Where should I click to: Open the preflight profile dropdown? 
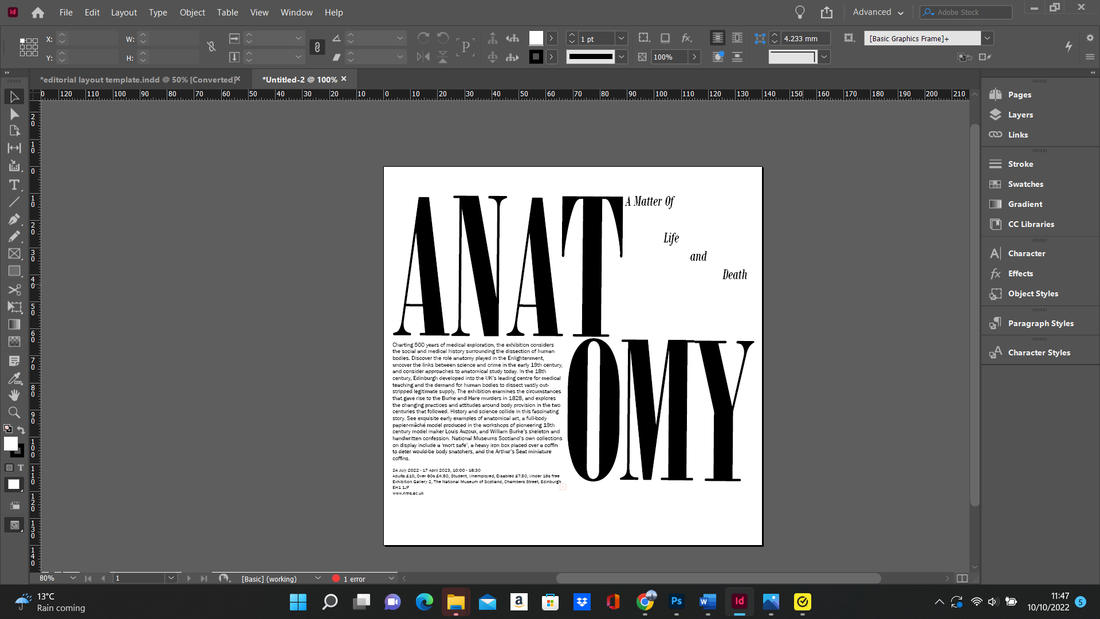317,578
